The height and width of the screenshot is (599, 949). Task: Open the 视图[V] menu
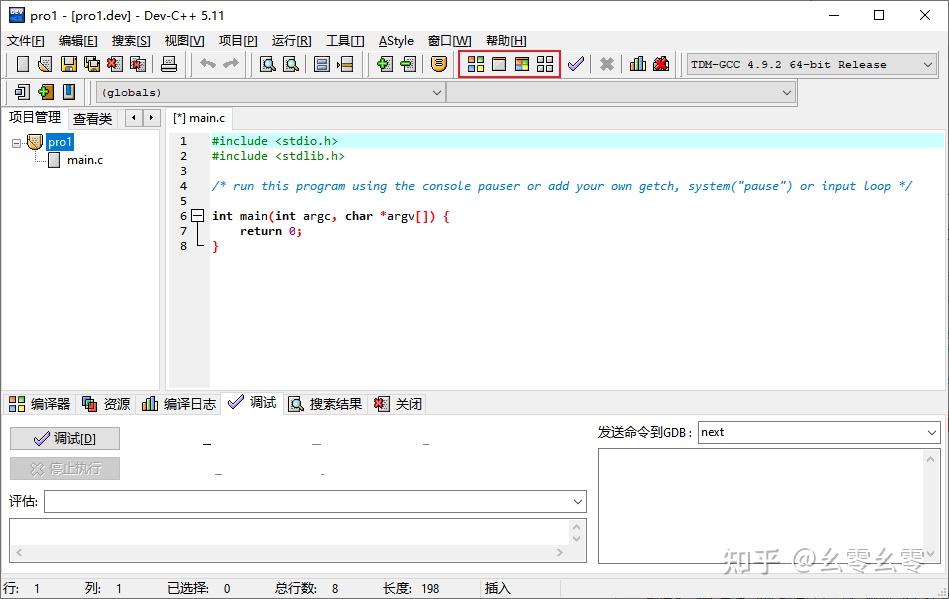pos(184,41)
